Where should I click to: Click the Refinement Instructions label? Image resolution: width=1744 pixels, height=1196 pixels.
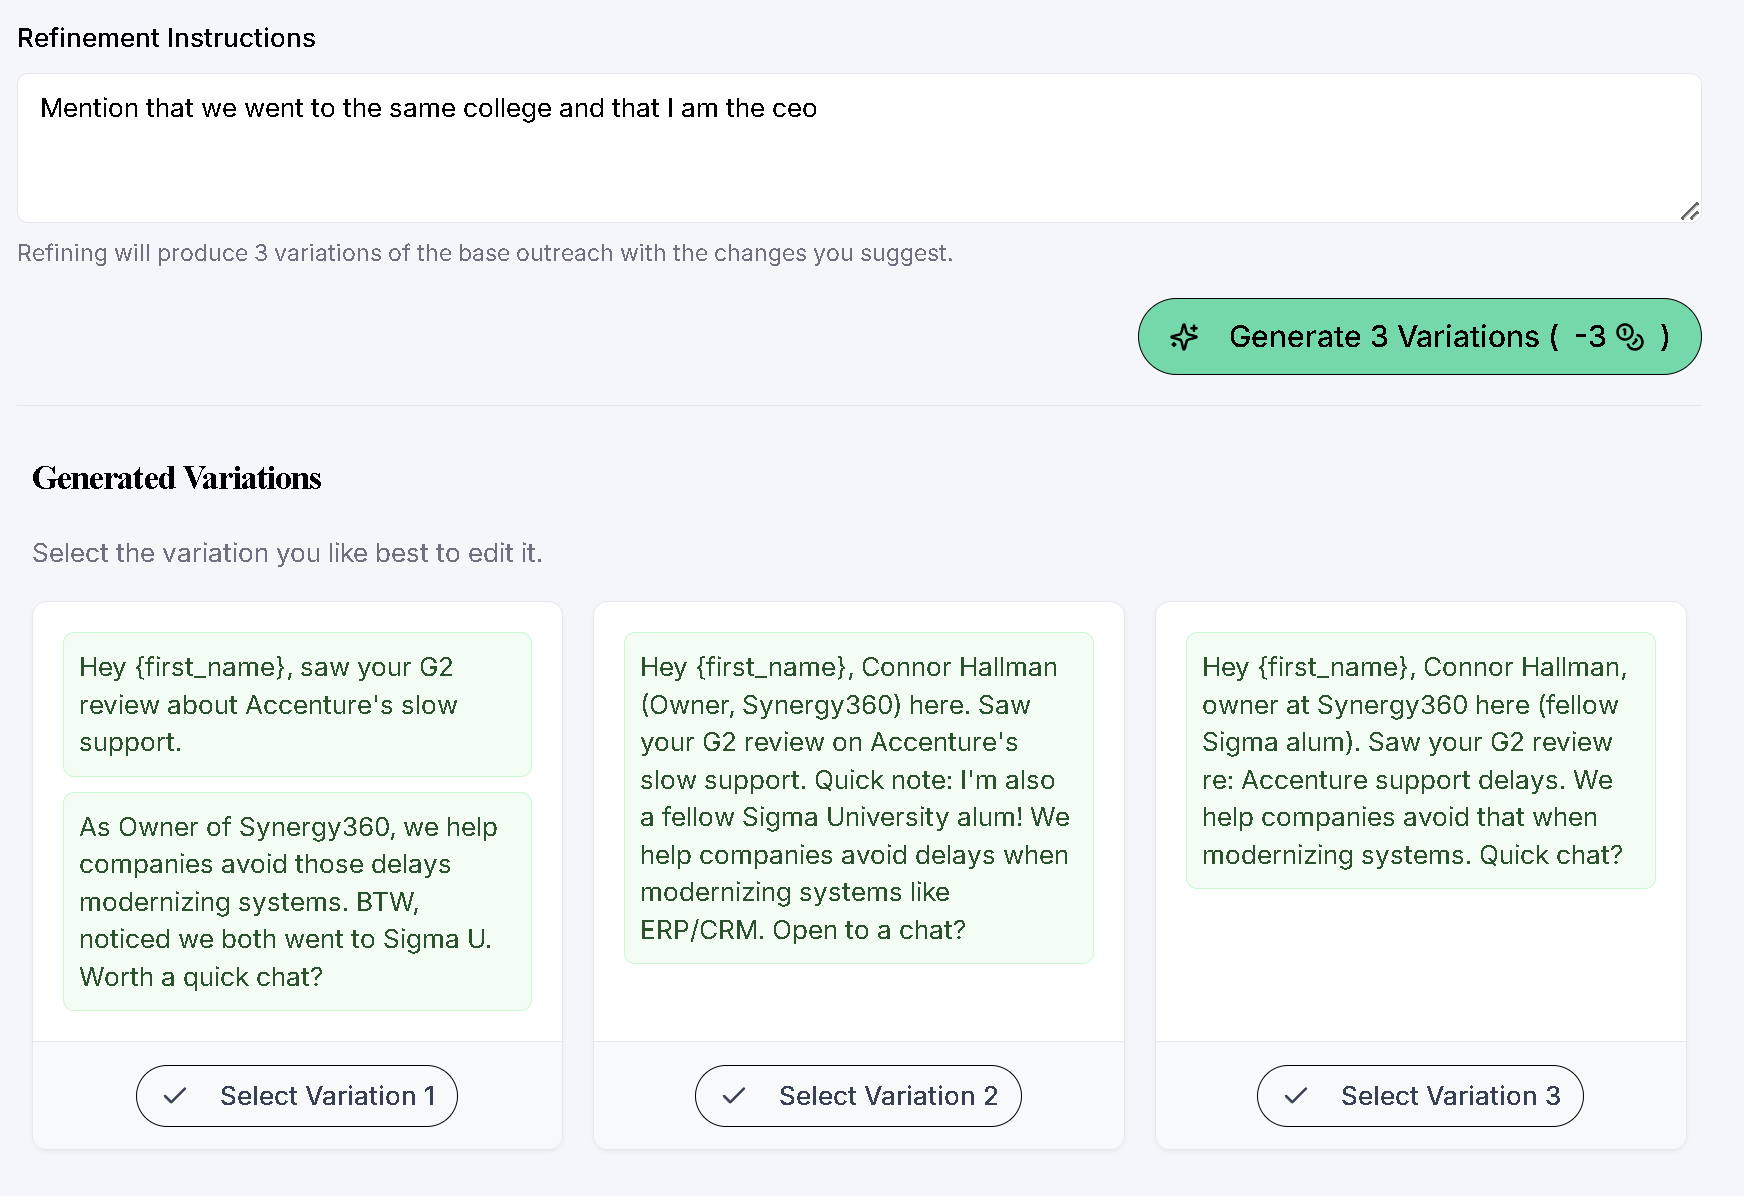(x=166, y=38)
